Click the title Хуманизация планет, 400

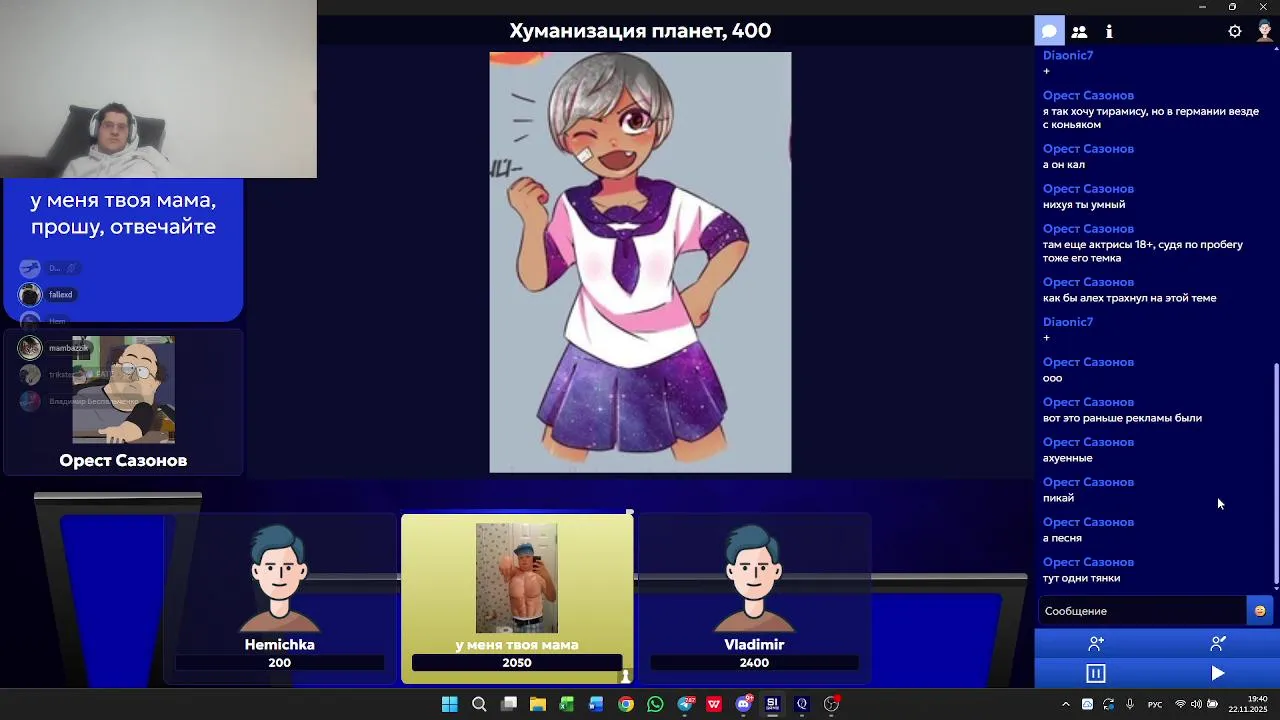[x=640, y=31]
